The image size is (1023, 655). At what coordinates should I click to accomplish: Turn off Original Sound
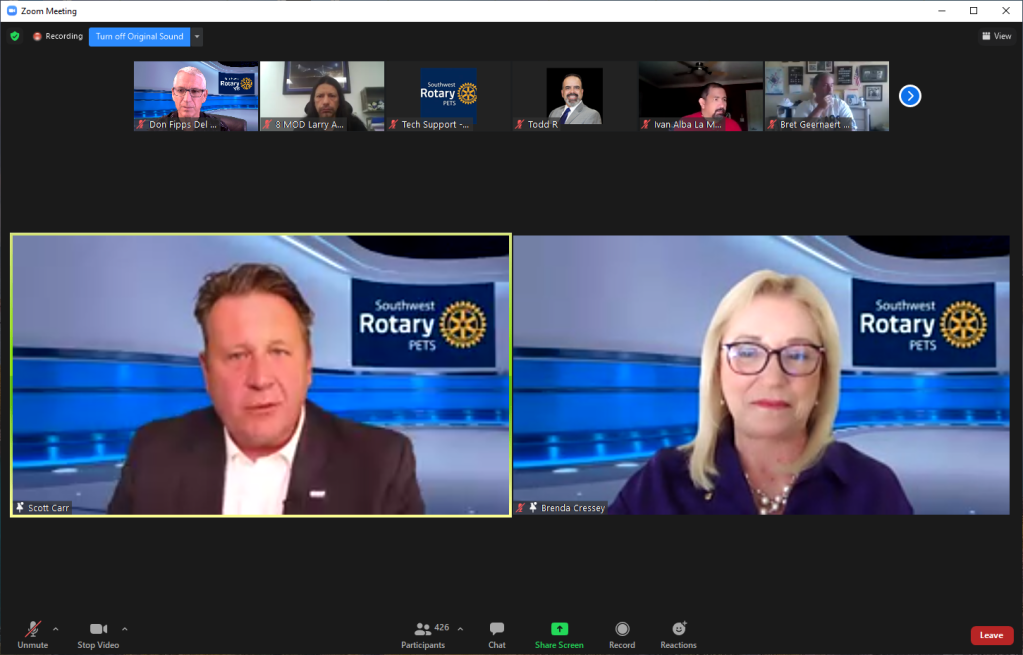[139, 36]
